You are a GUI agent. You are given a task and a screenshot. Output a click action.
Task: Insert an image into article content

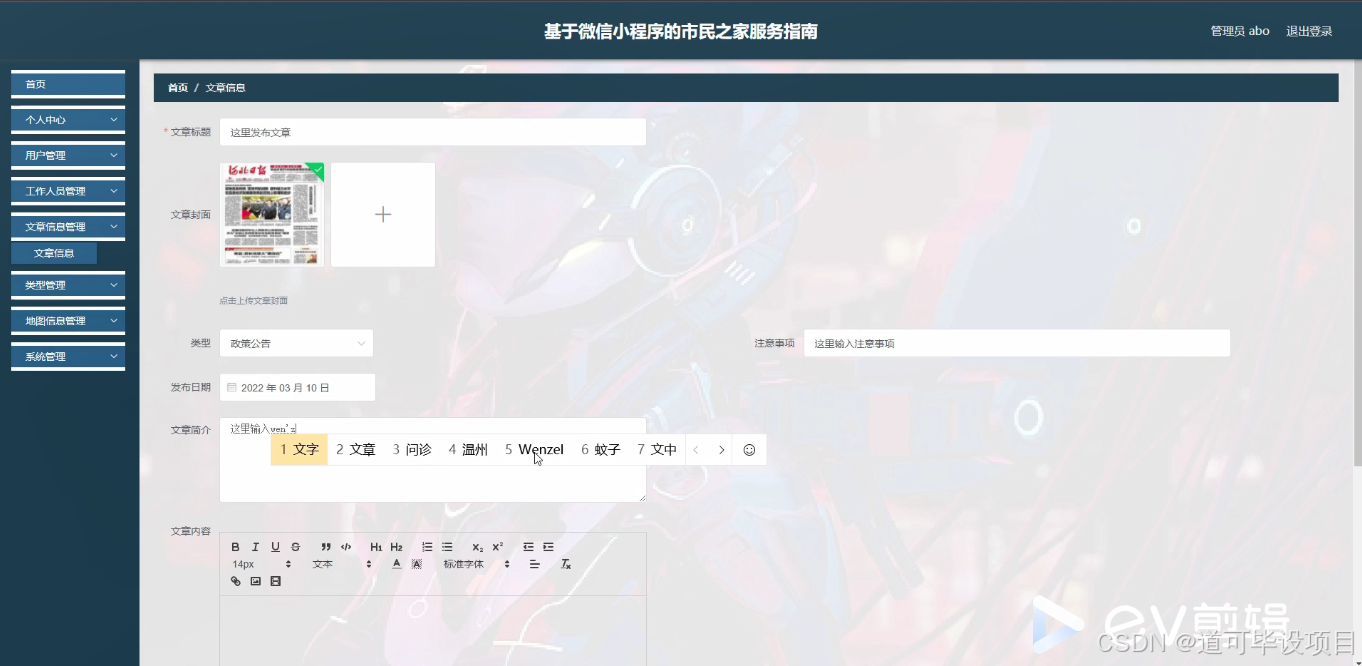(256, 581)
